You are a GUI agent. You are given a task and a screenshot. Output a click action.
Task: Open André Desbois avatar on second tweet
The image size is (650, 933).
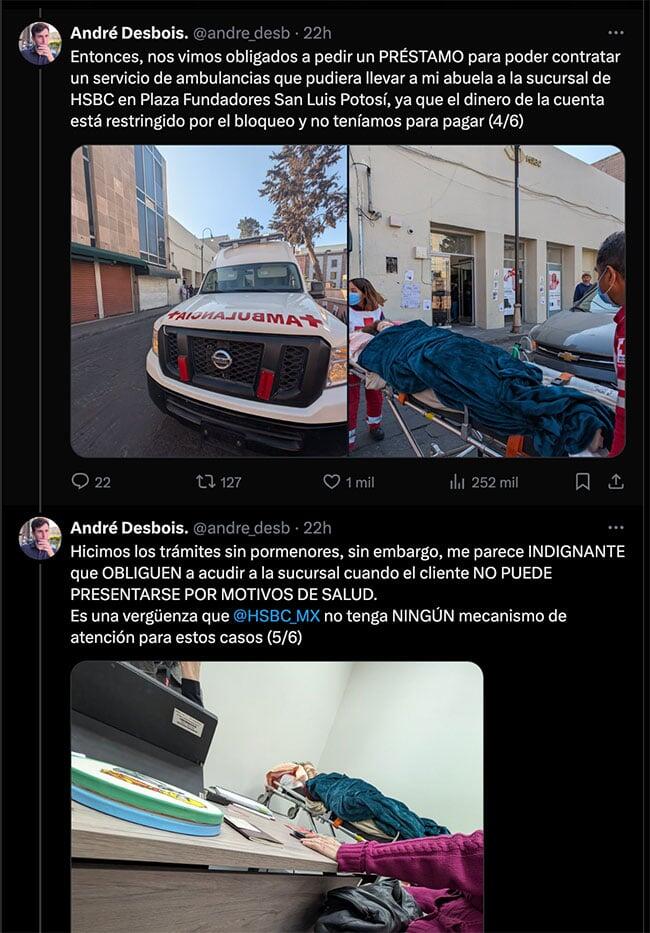[x=40, y=538]
